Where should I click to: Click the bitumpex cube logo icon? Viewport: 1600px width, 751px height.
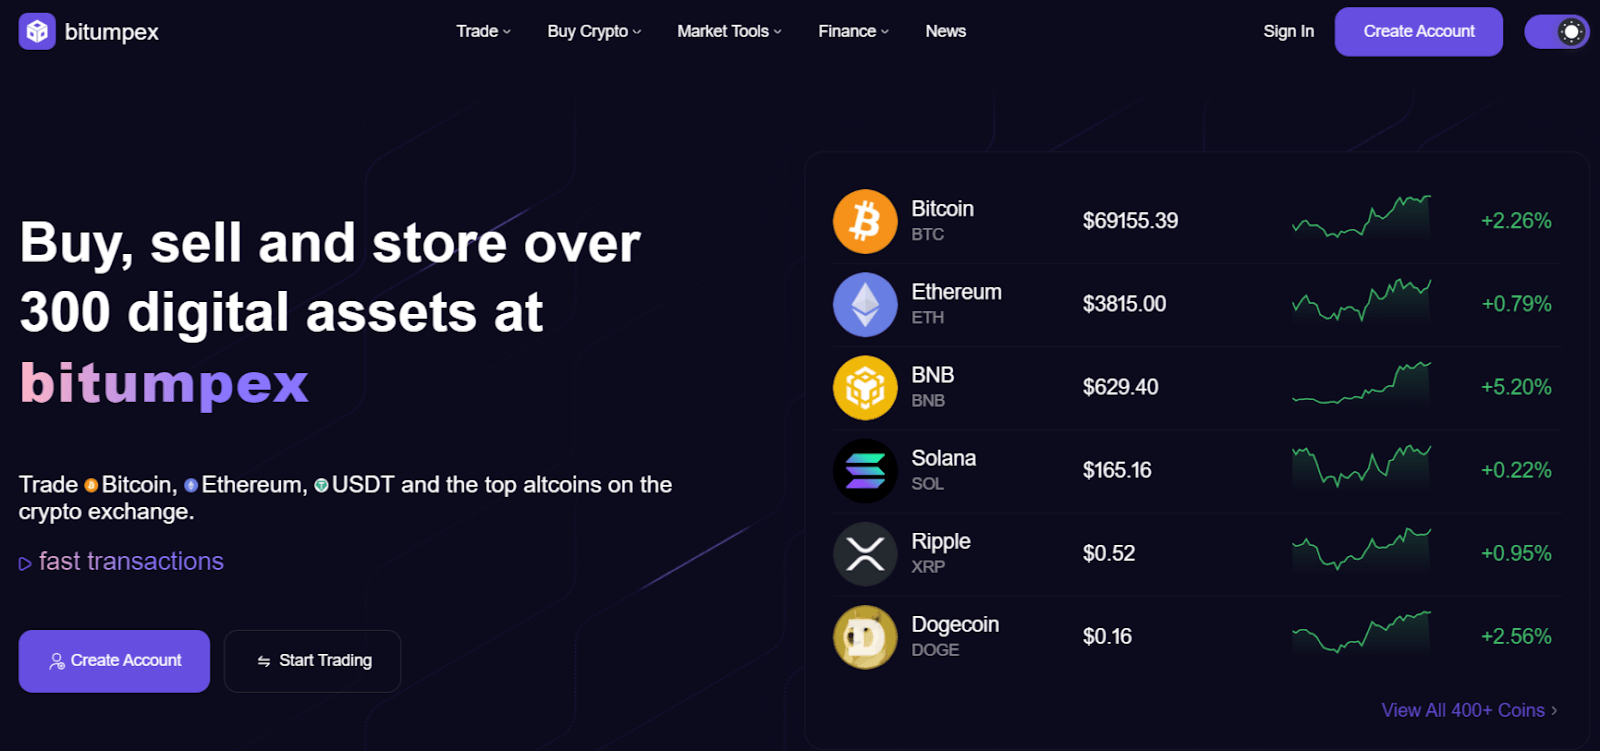pyautogui.click(x=37, y=31)
